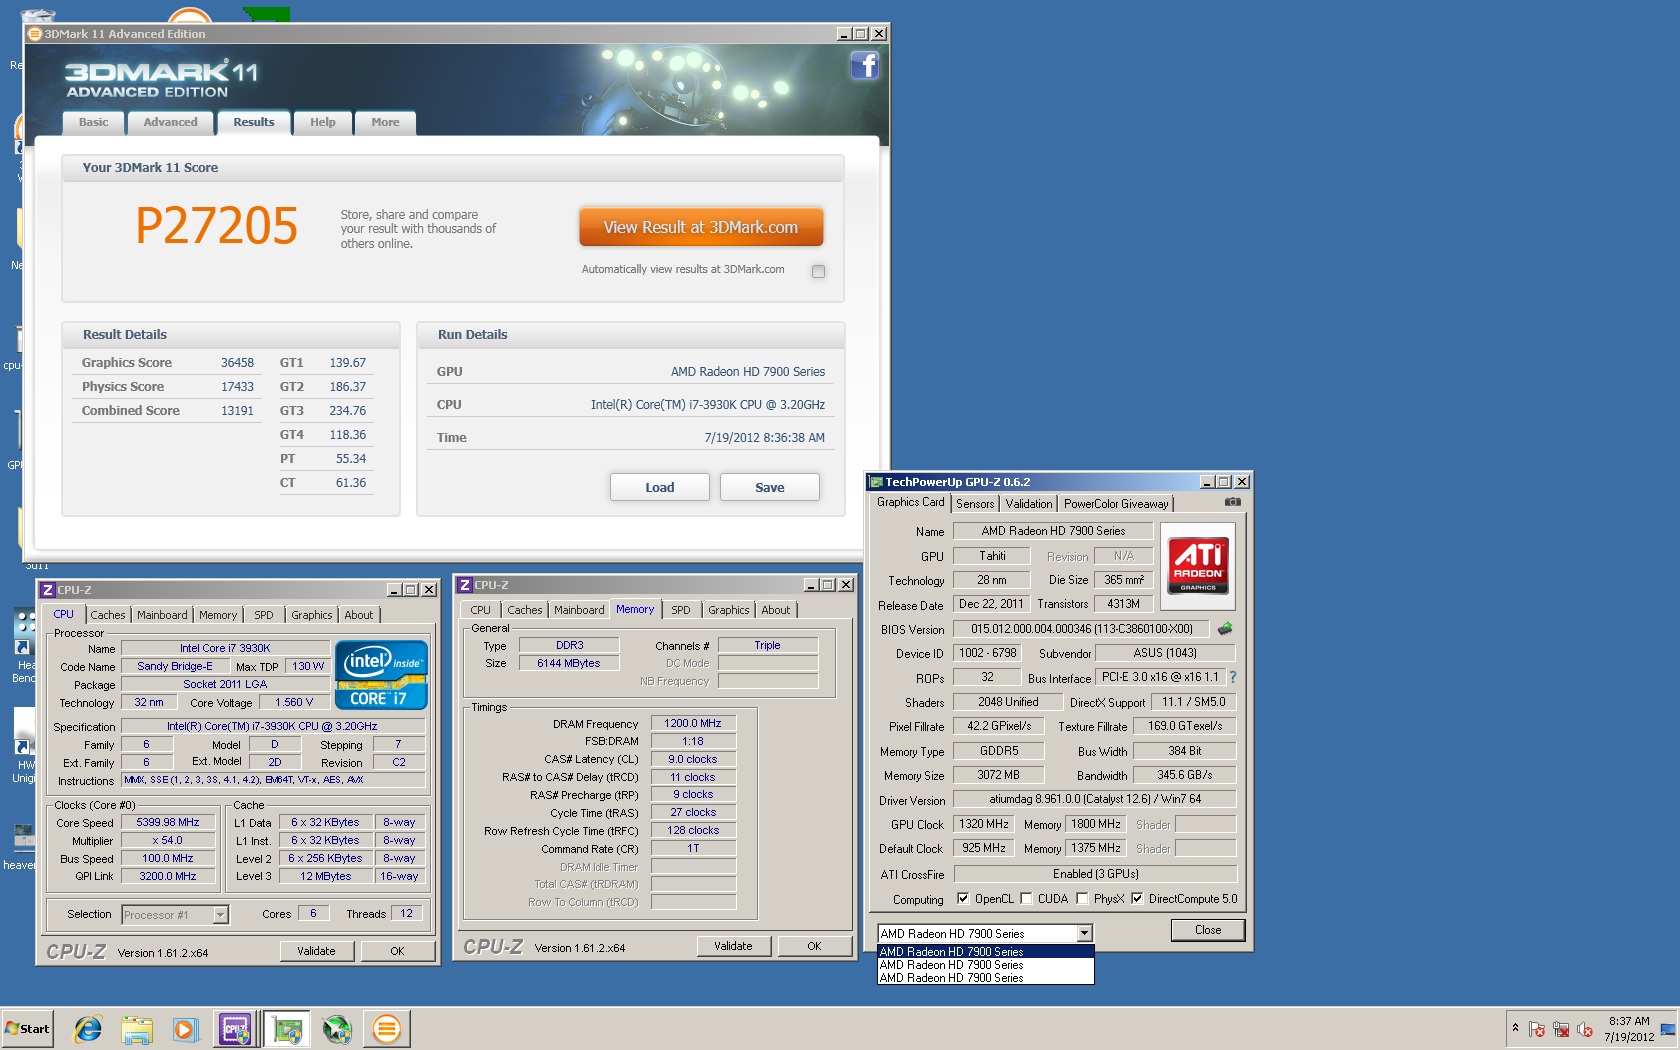Click the Bus Interface question mark in GPU-Z
The image size is (1680, 1050).
pyautogui.click(x=1233, y=677)
